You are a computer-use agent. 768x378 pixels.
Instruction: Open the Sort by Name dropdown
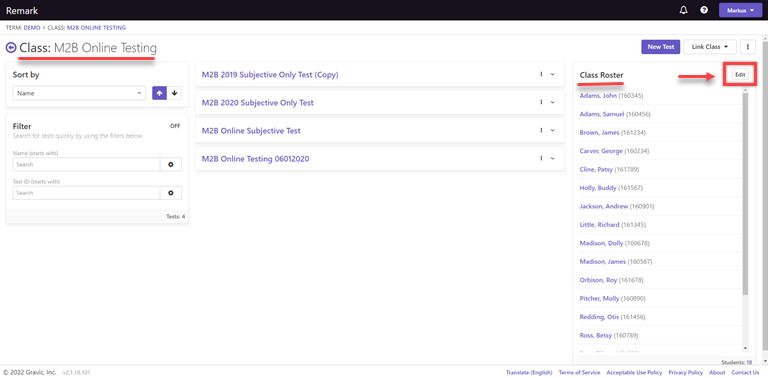point(79,93)
